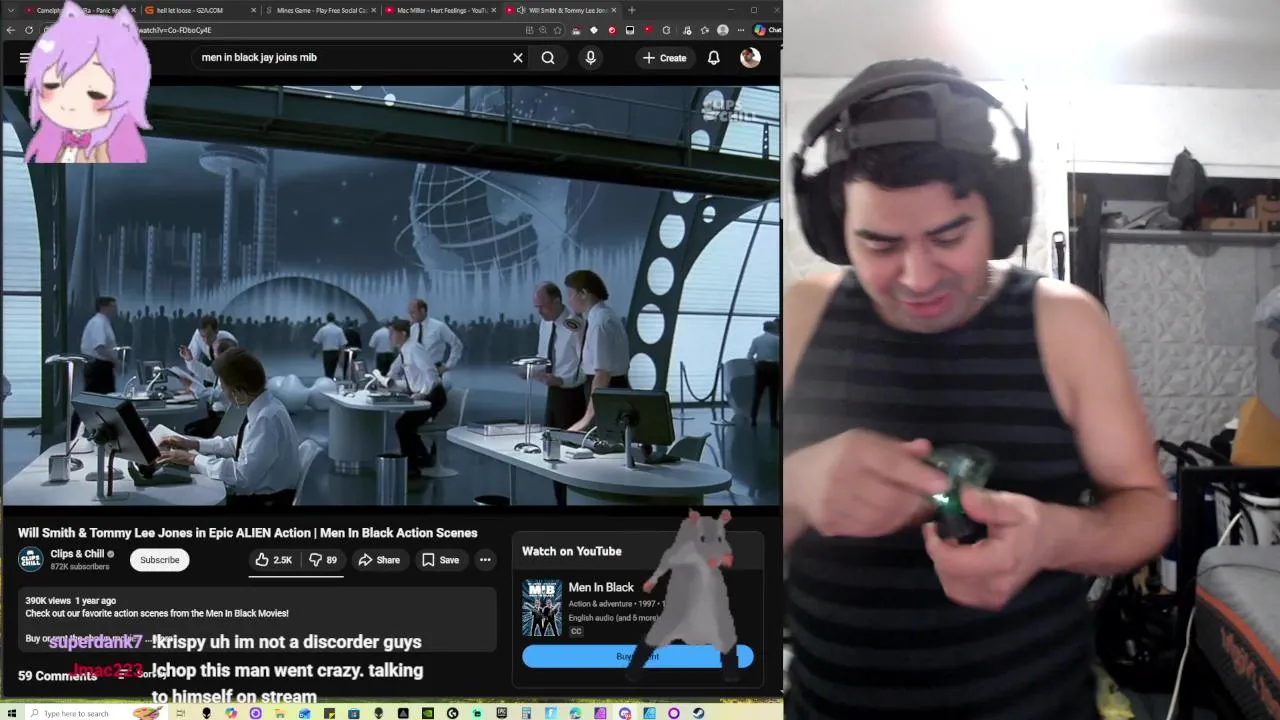
Task: Click the '872K subscribers' text
Action: pos(80,567)
